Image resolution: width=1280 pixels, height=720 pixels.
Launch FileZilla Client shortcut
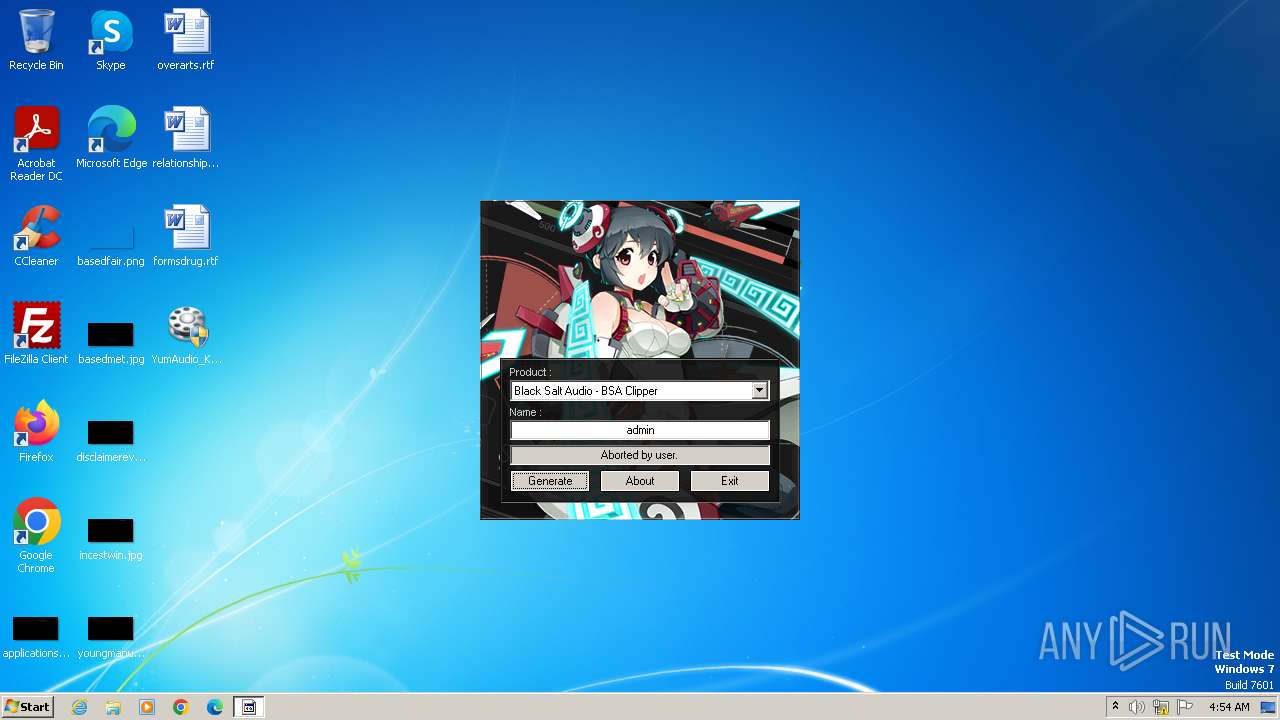36,334
